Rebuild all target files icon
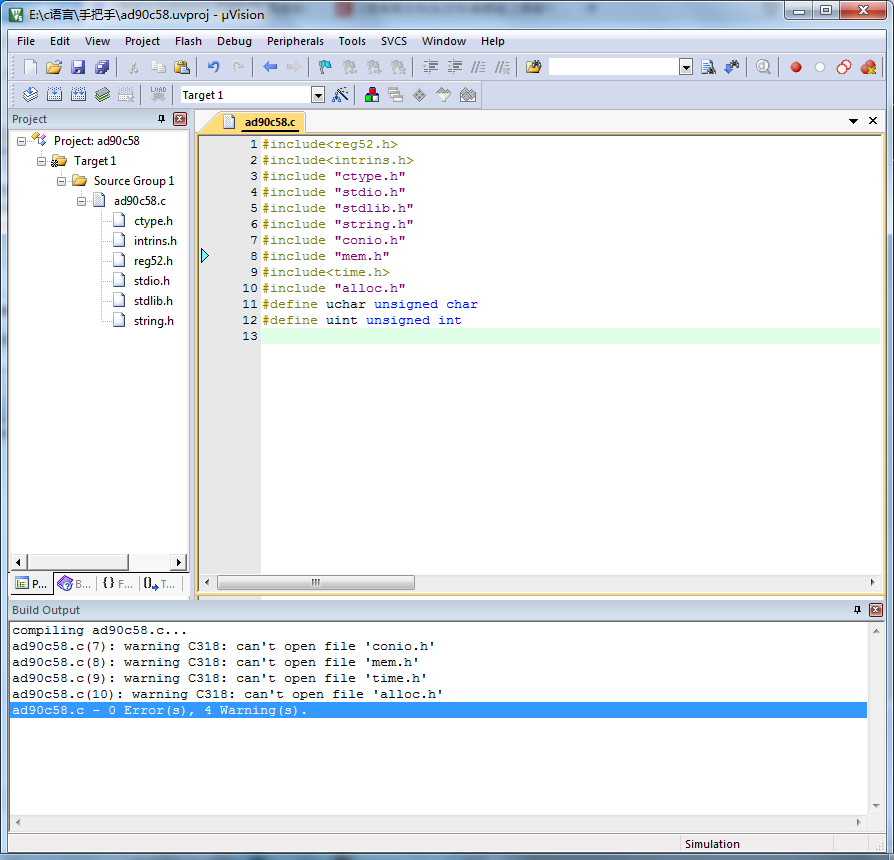The image size is (894, 860). (x=78, y=95)
